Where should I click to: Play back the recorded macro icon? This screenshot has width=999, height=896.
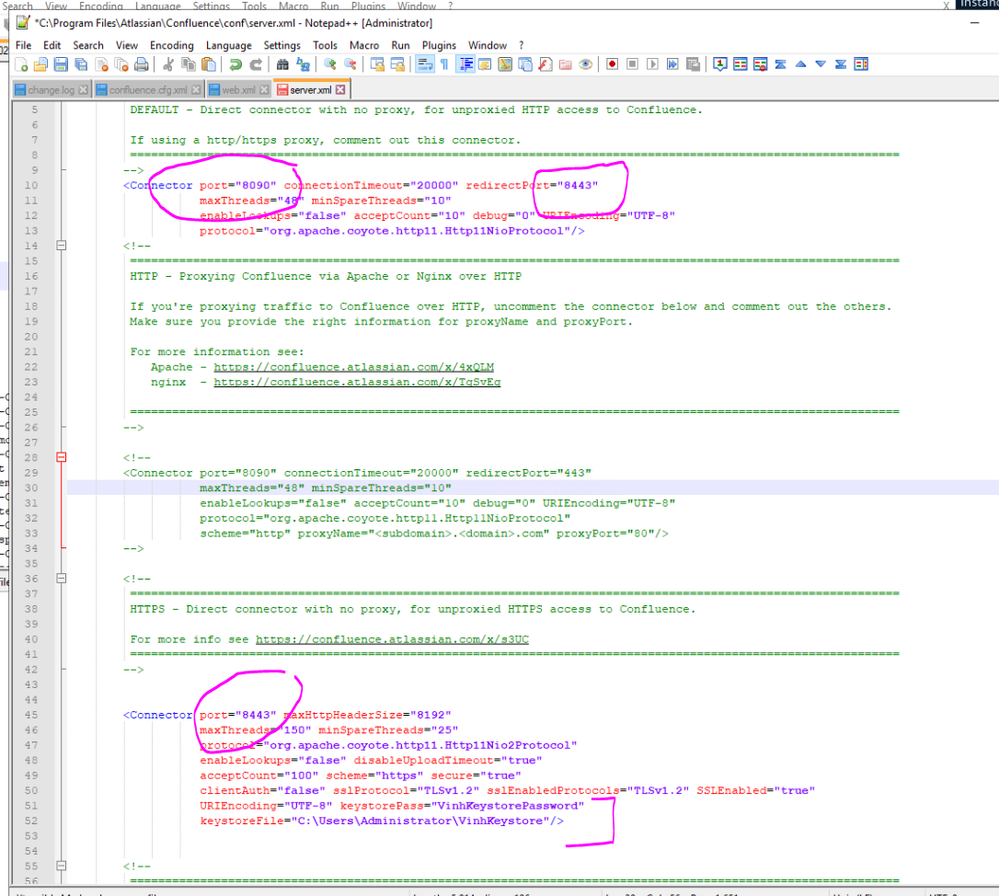652,64
